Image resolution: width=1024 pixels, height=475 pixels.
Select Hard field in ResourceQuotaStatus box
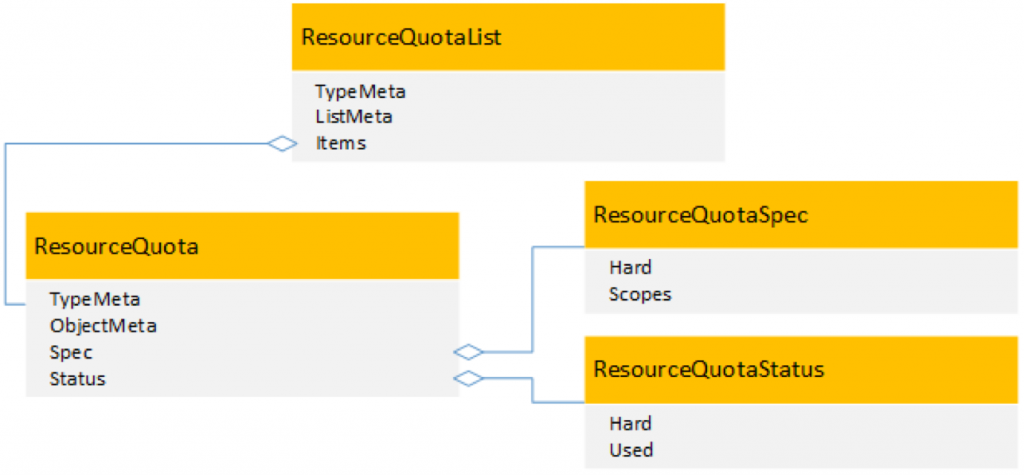tap(630, 423)
